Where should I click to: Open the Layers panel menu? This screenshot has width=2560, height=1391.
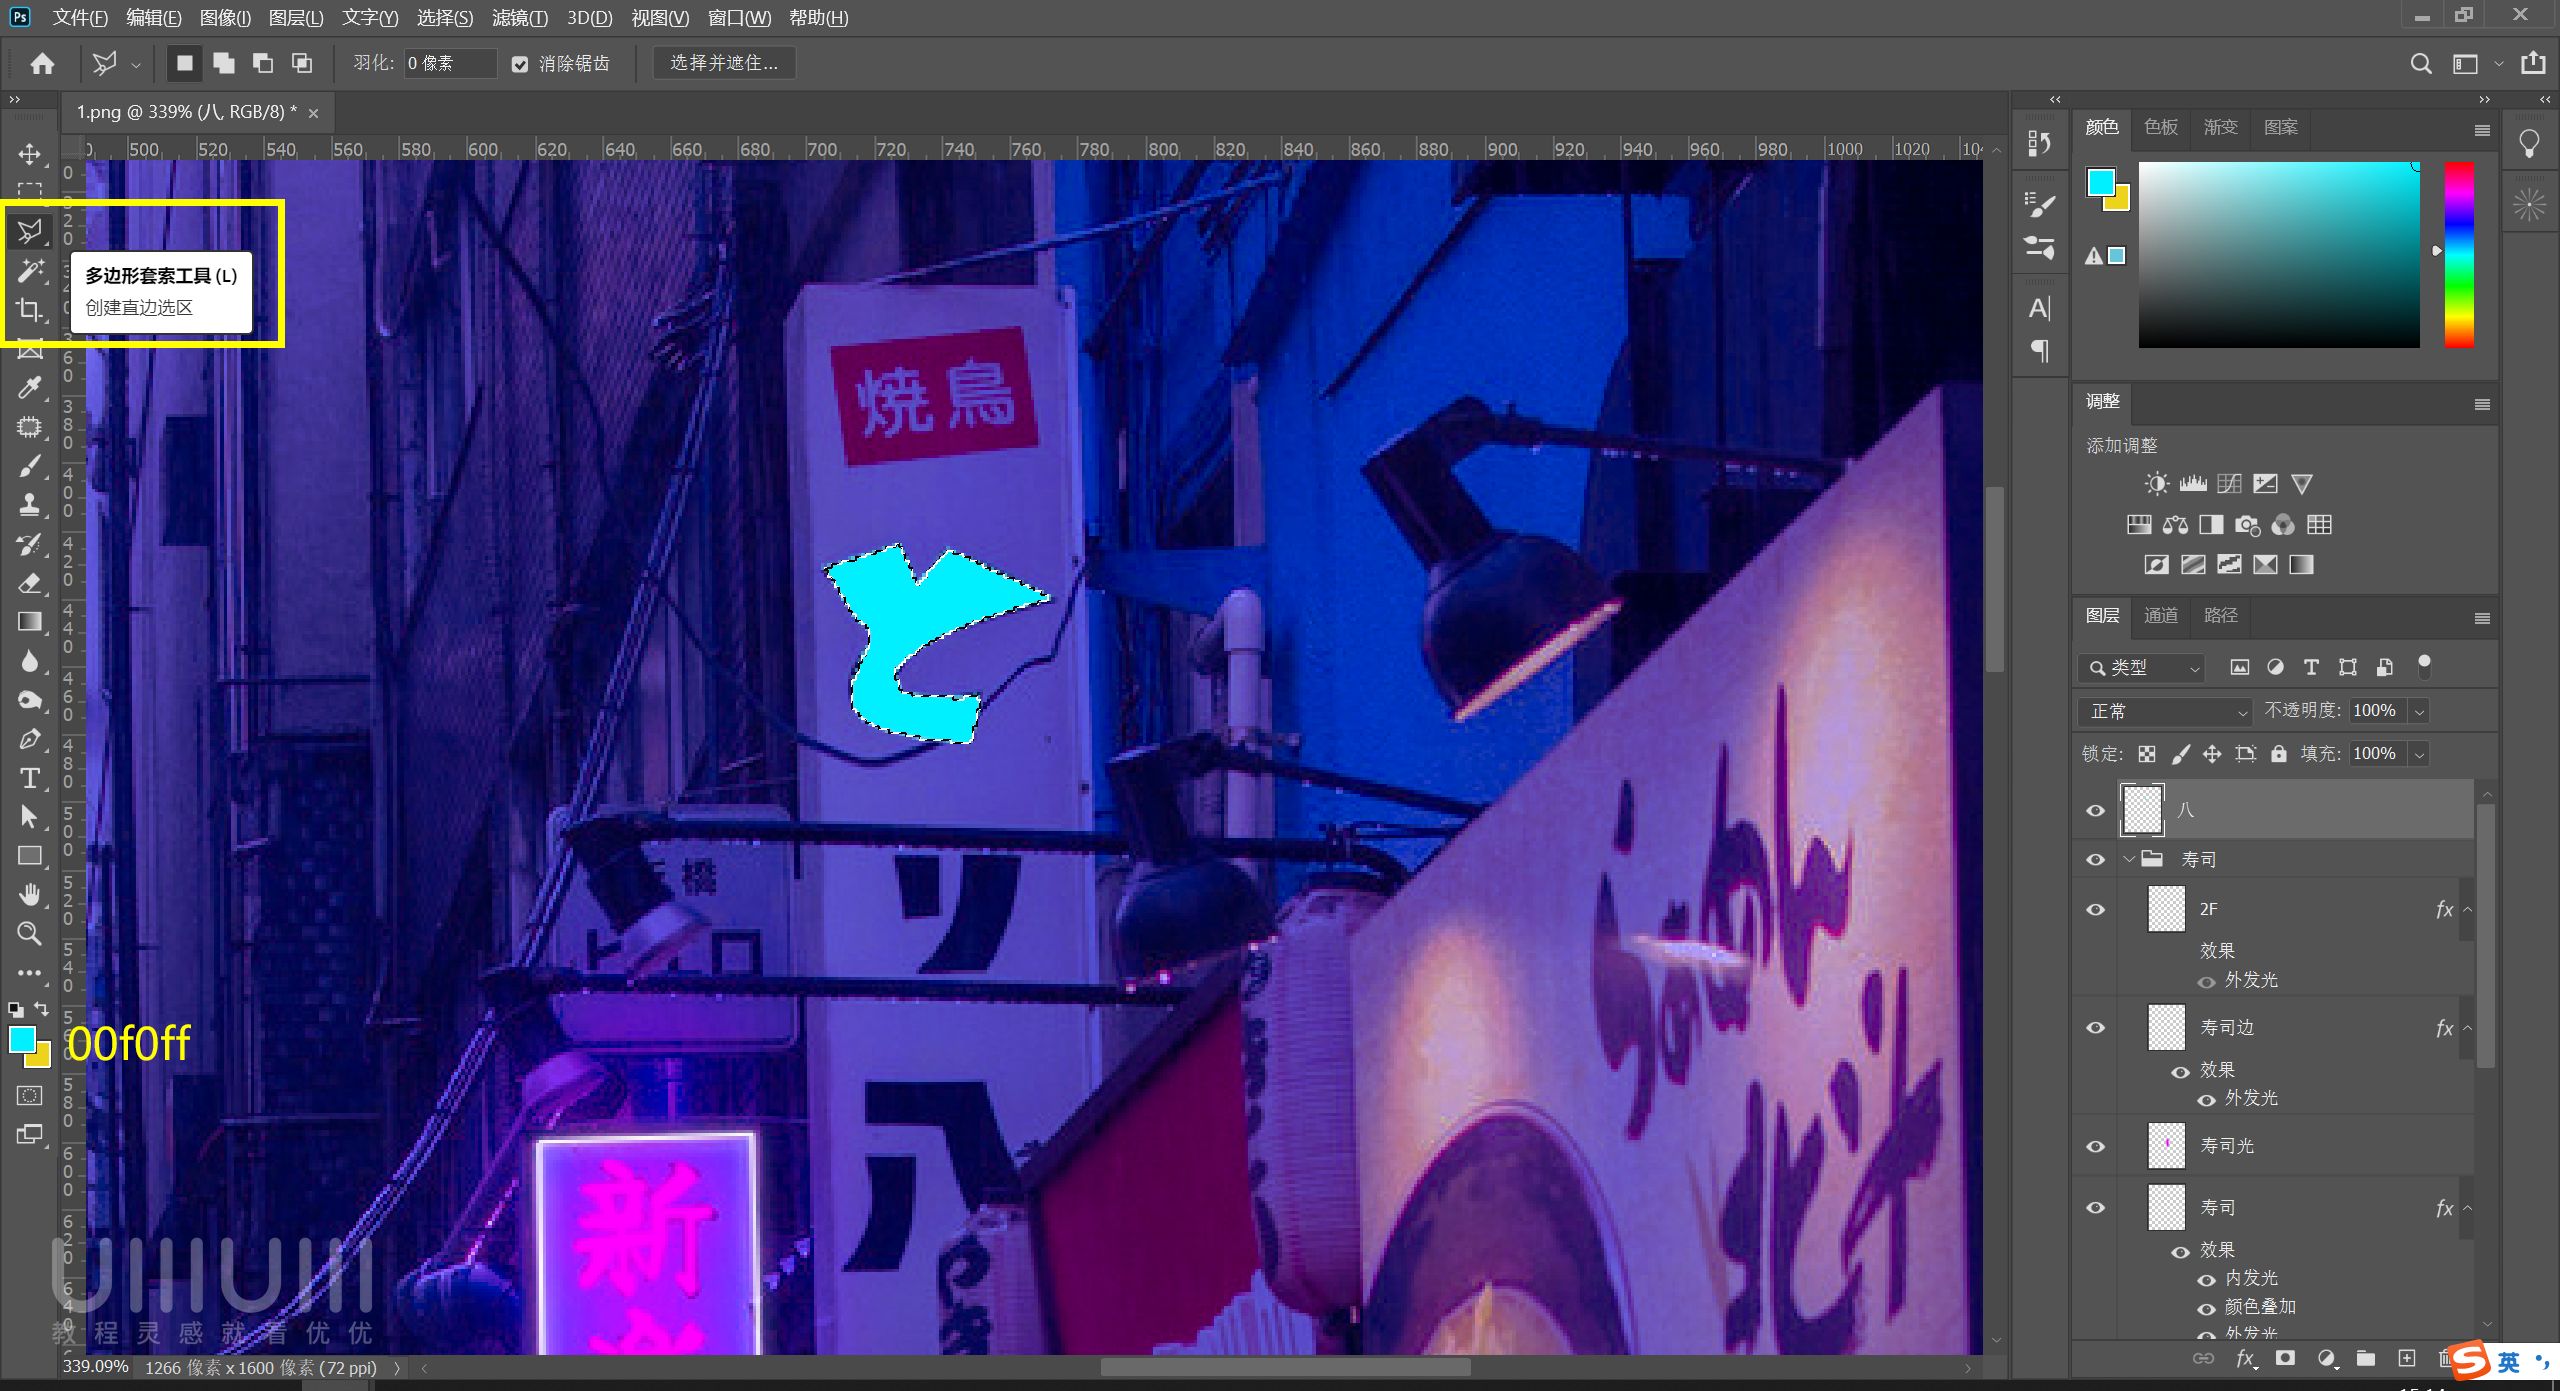[x=2482, y=619]
